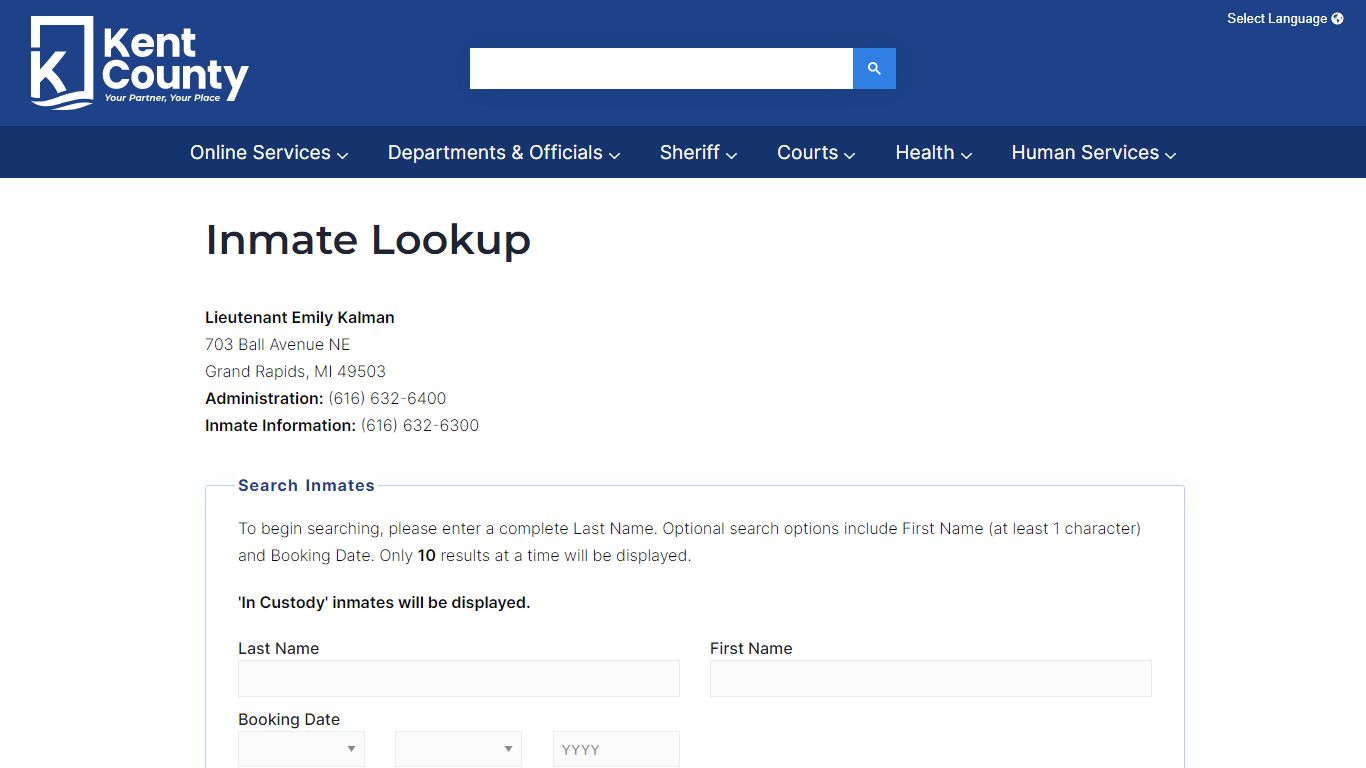This screenshot has height=768, width=1366.
Task: Click the chevron arrow beside Sheriff
Action: (732, 155)
